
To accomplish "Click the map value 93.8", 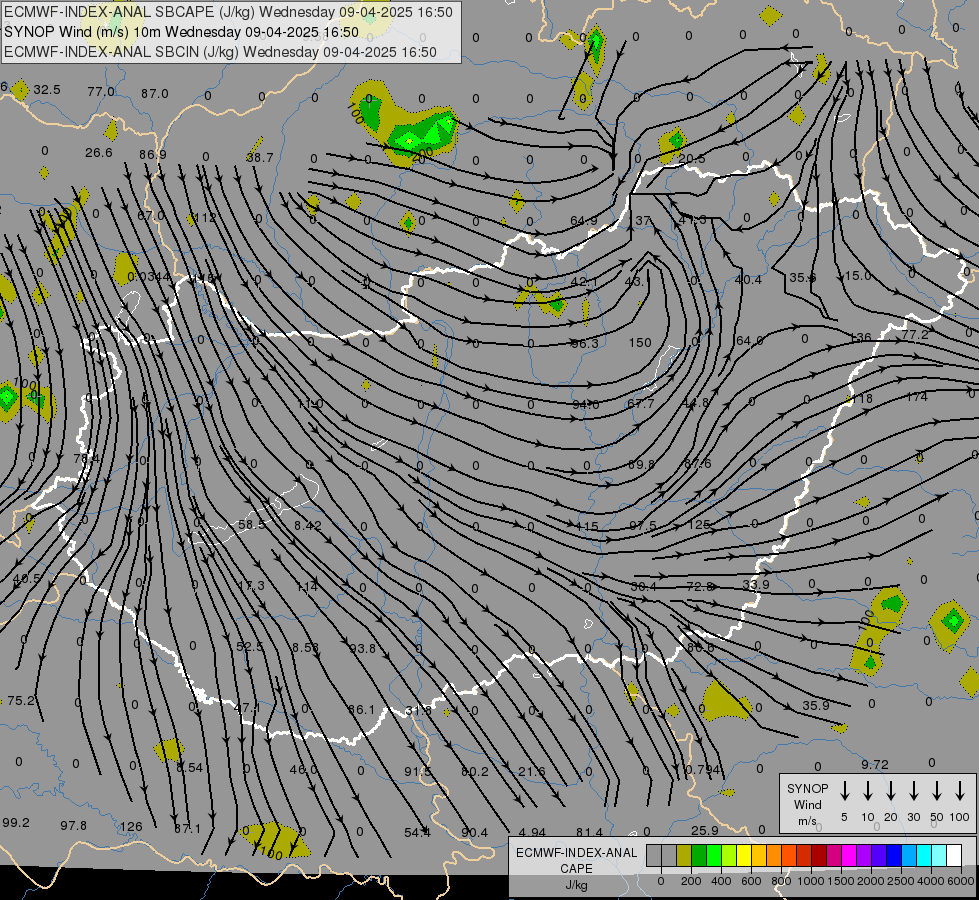I will (363, 648).
